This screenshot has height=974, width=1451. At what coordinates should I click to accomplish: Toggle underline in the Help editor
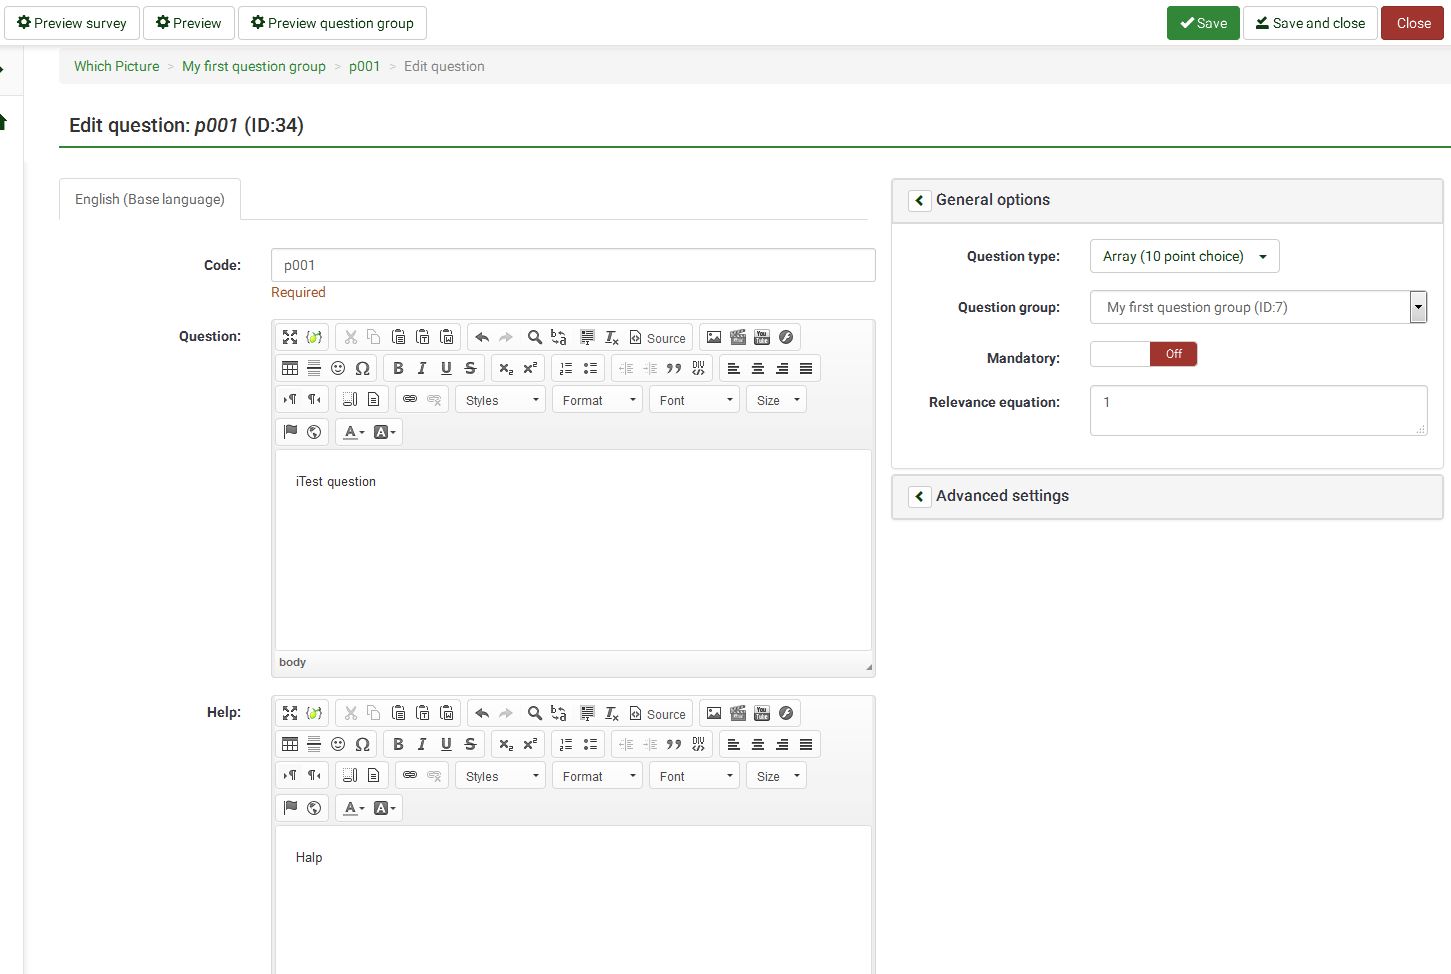(446, 744)
